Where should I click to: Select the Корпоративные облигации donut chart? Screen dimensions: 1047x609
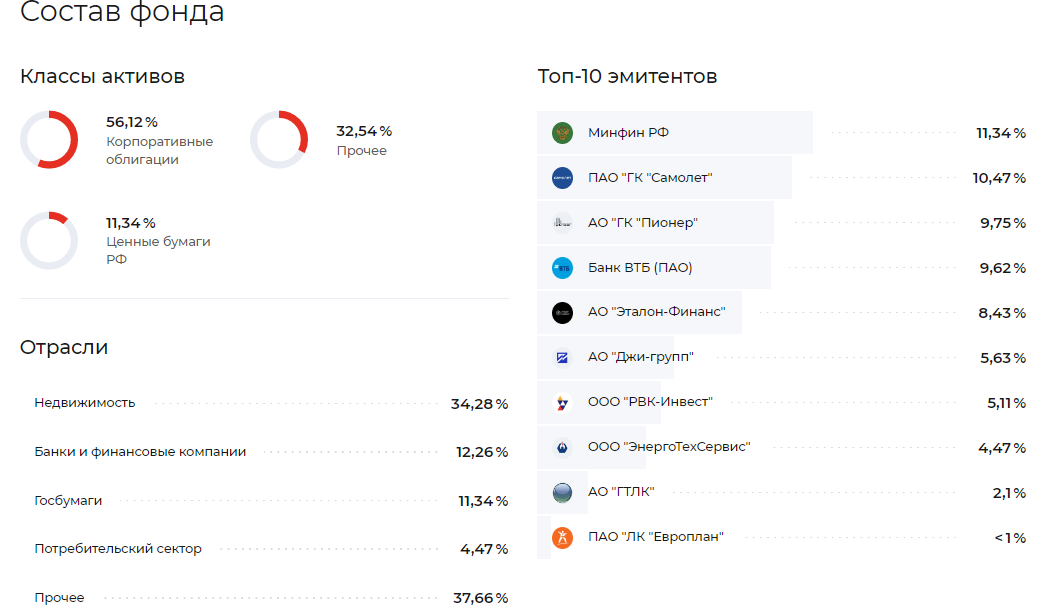click(x=49, y=140)
